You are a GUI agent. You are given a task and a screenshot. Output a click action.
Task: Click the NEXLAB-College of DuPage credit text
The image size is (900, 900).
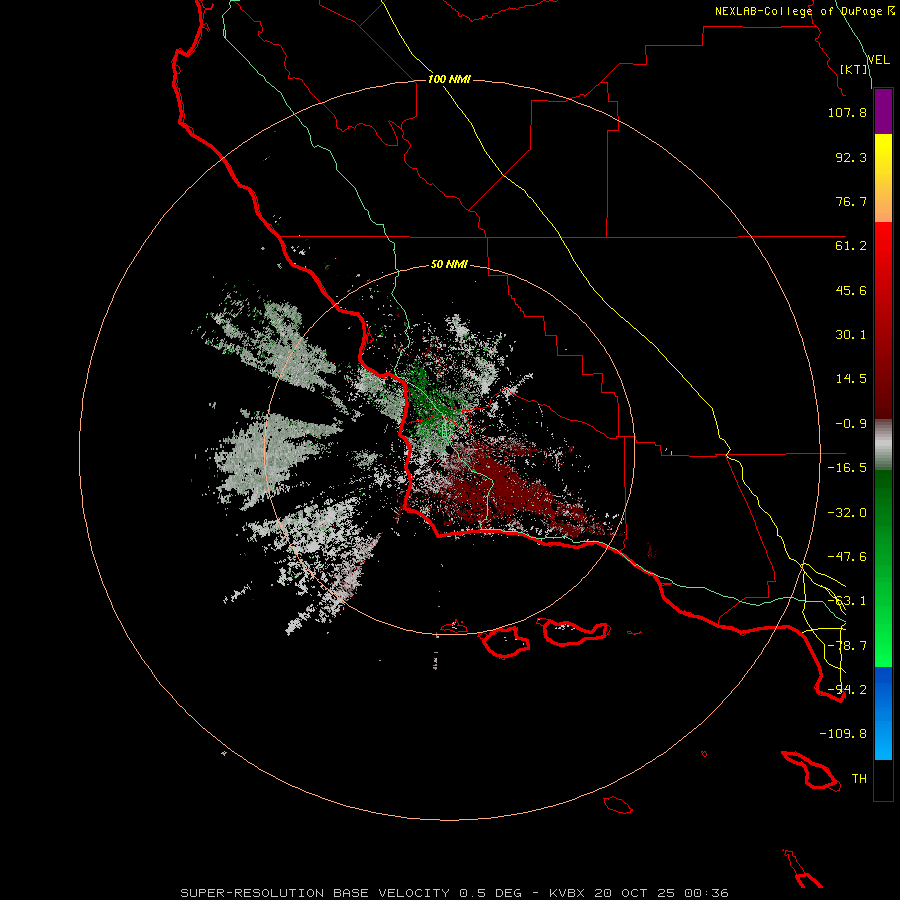click(805, 11)
